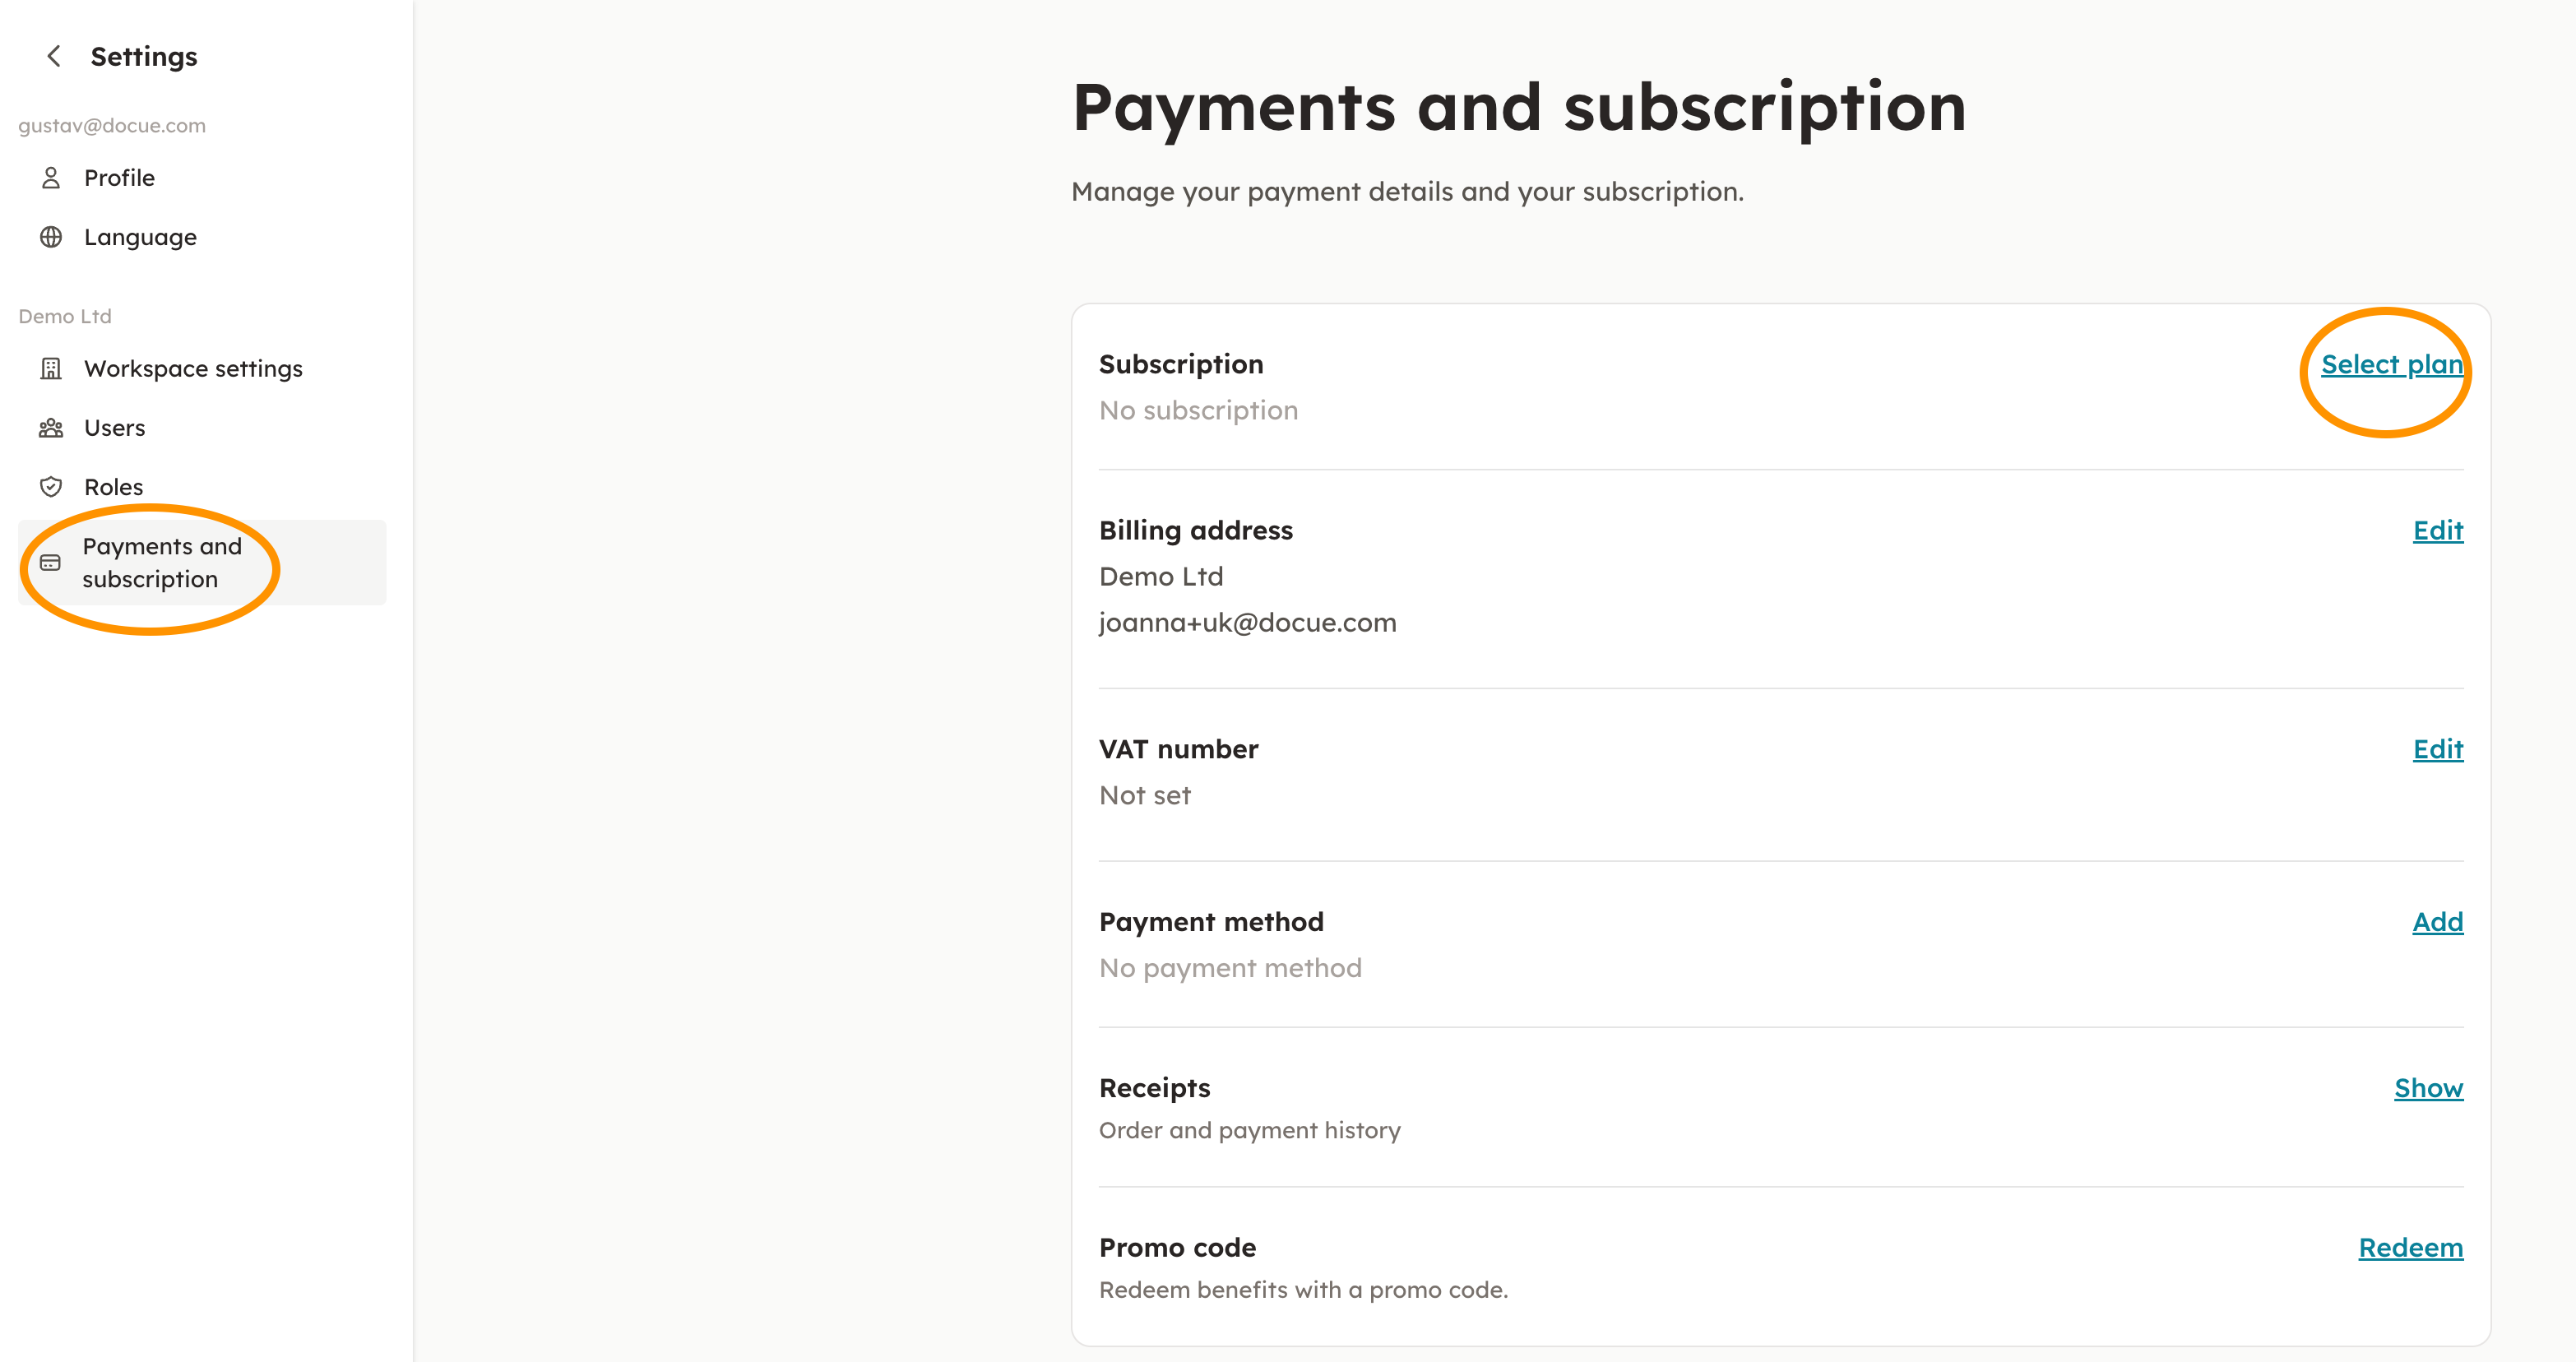Edit the Billing address
The image size is (2576, 1362).
tap(2437, 531)
